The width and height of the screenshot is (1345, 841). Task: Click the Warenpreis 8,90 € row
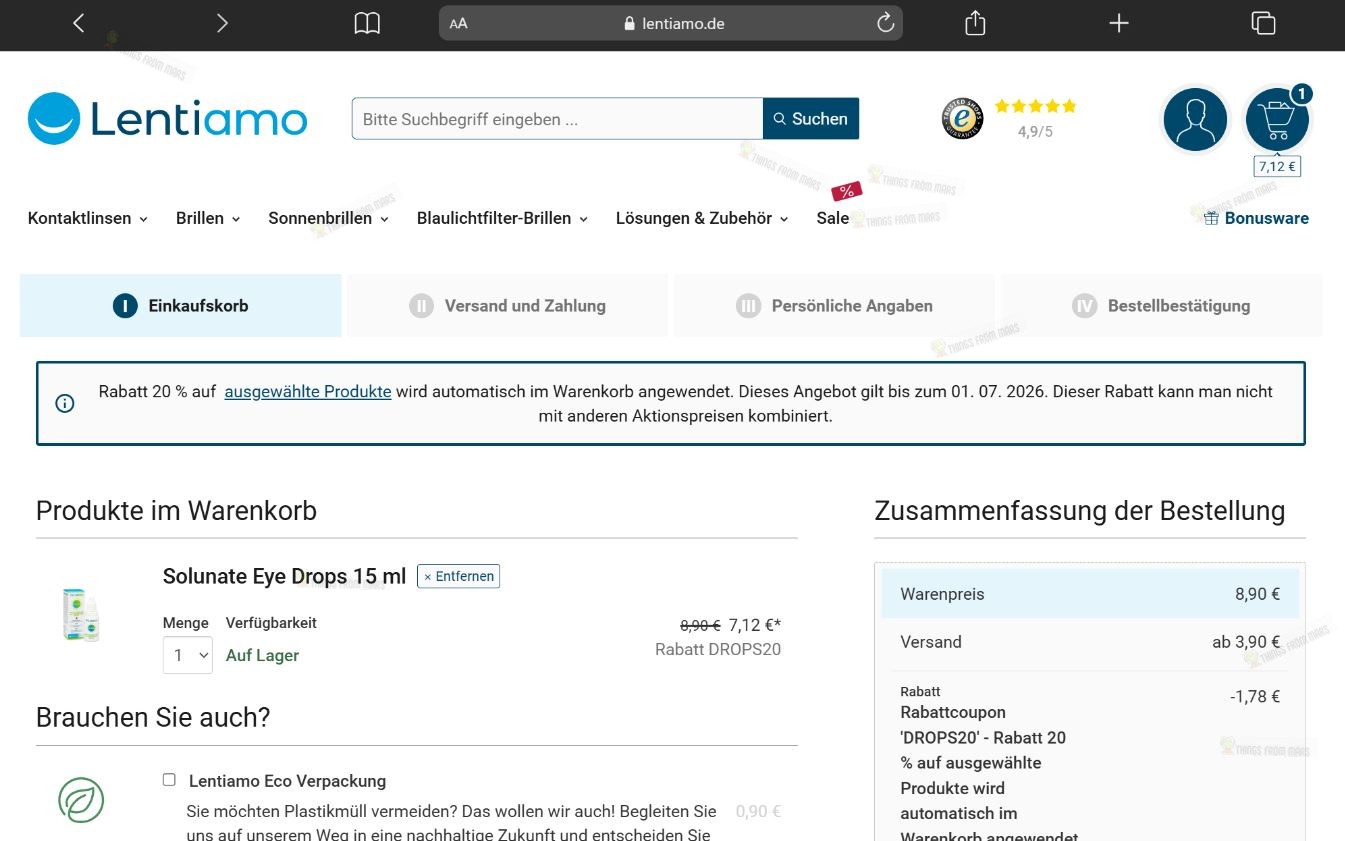click(x=1090, y=594)
